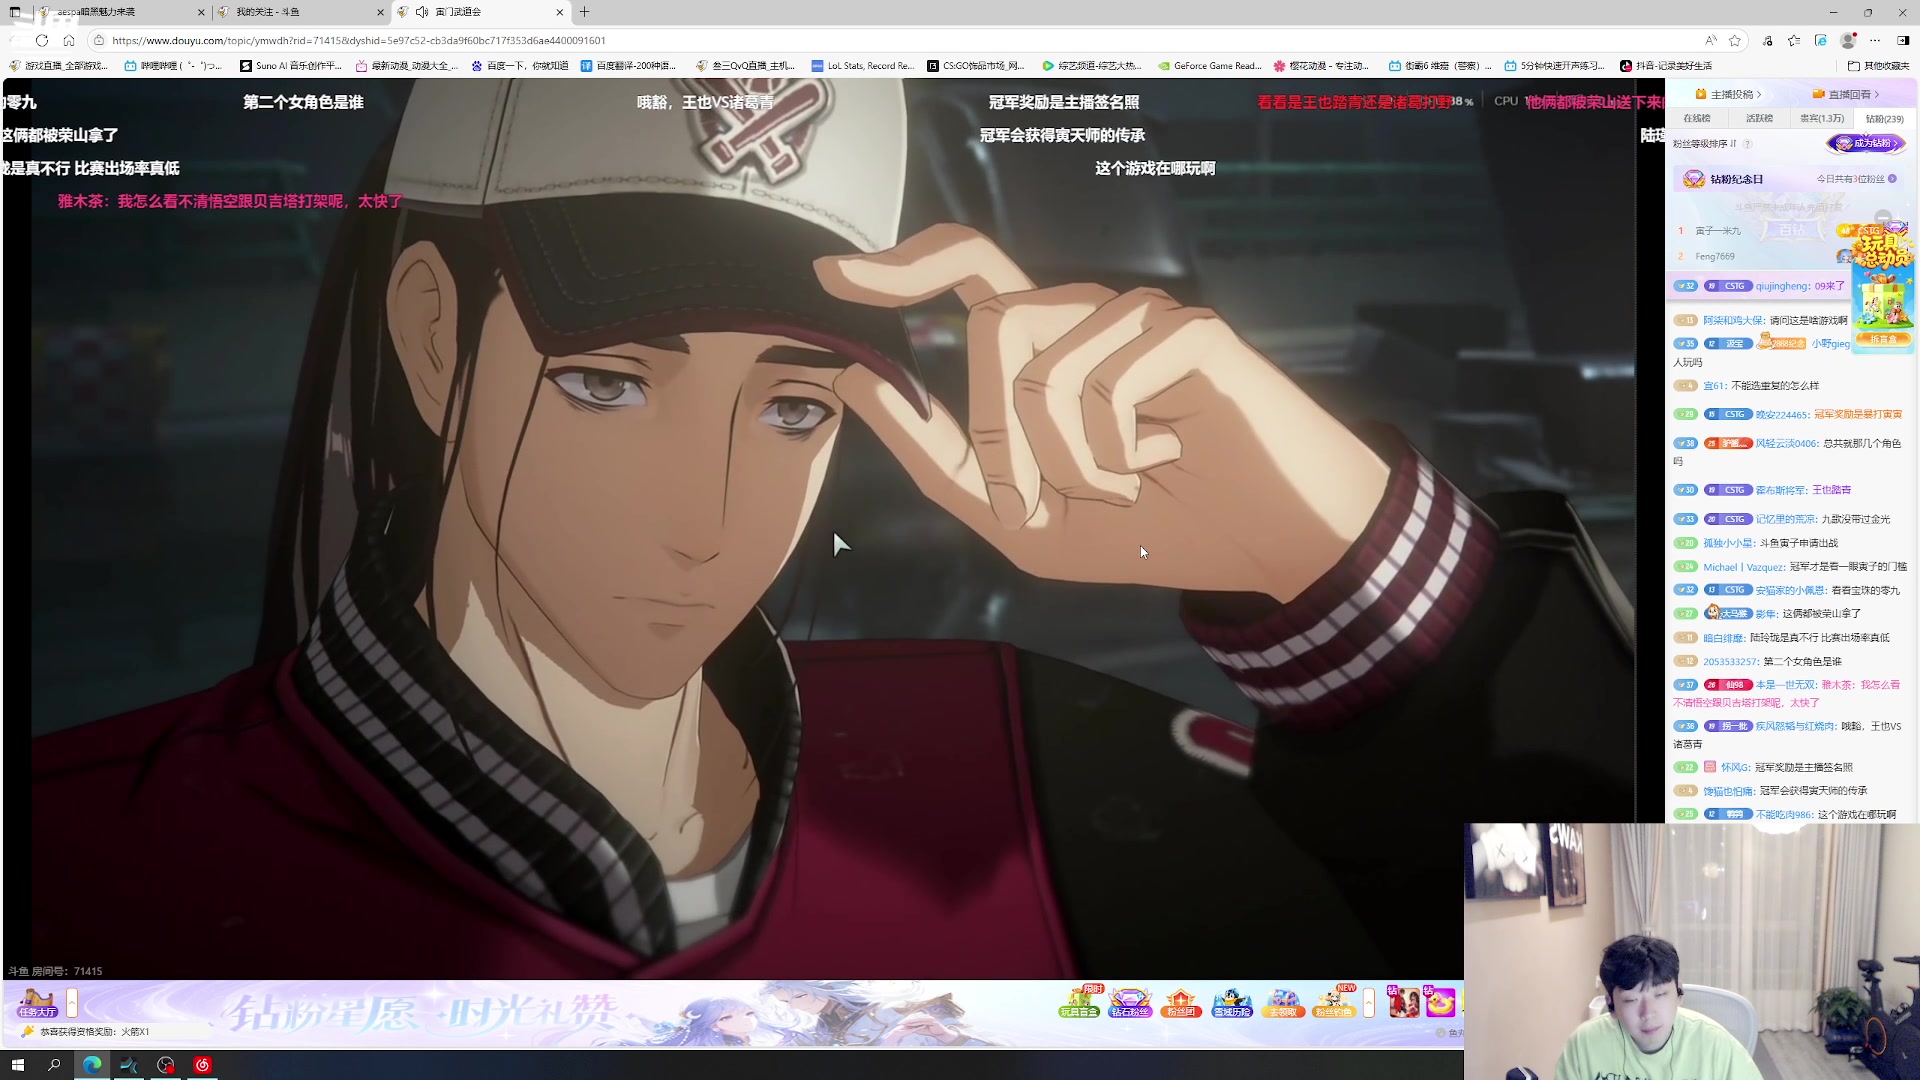The image size is (1920, 1080).
Task: Select the 活跃榜 ranking tab
Action: tap(1759, 118)
